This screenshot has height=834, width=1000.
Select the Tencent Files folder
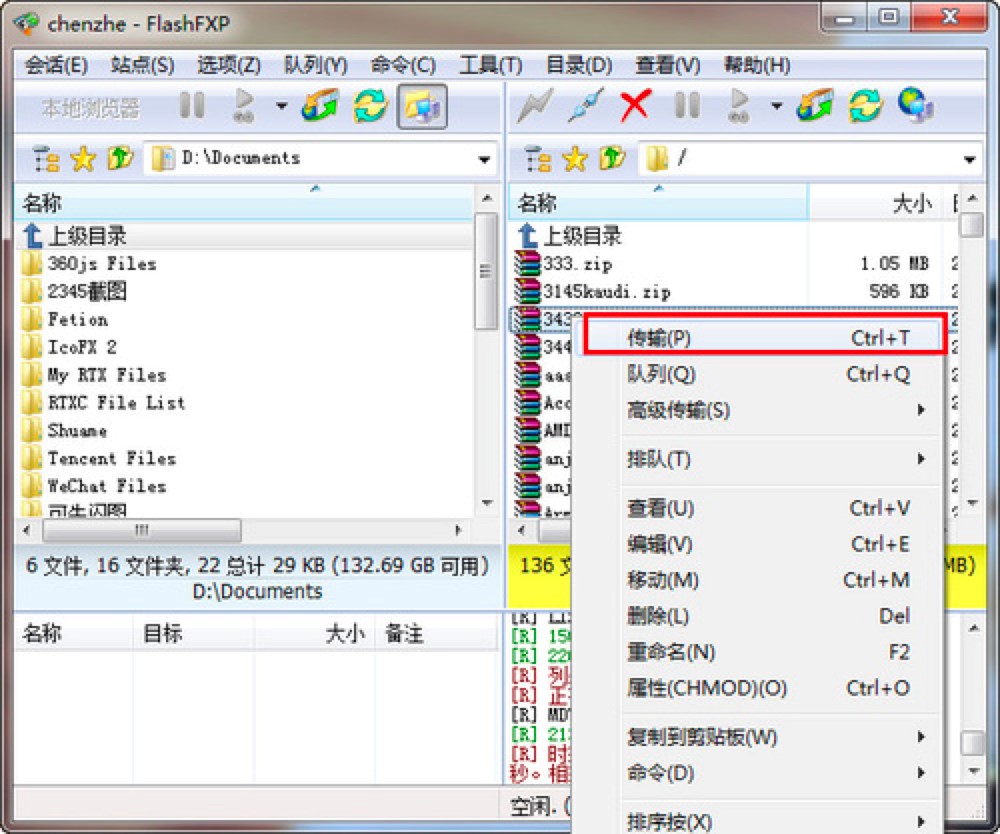point(99,458)
